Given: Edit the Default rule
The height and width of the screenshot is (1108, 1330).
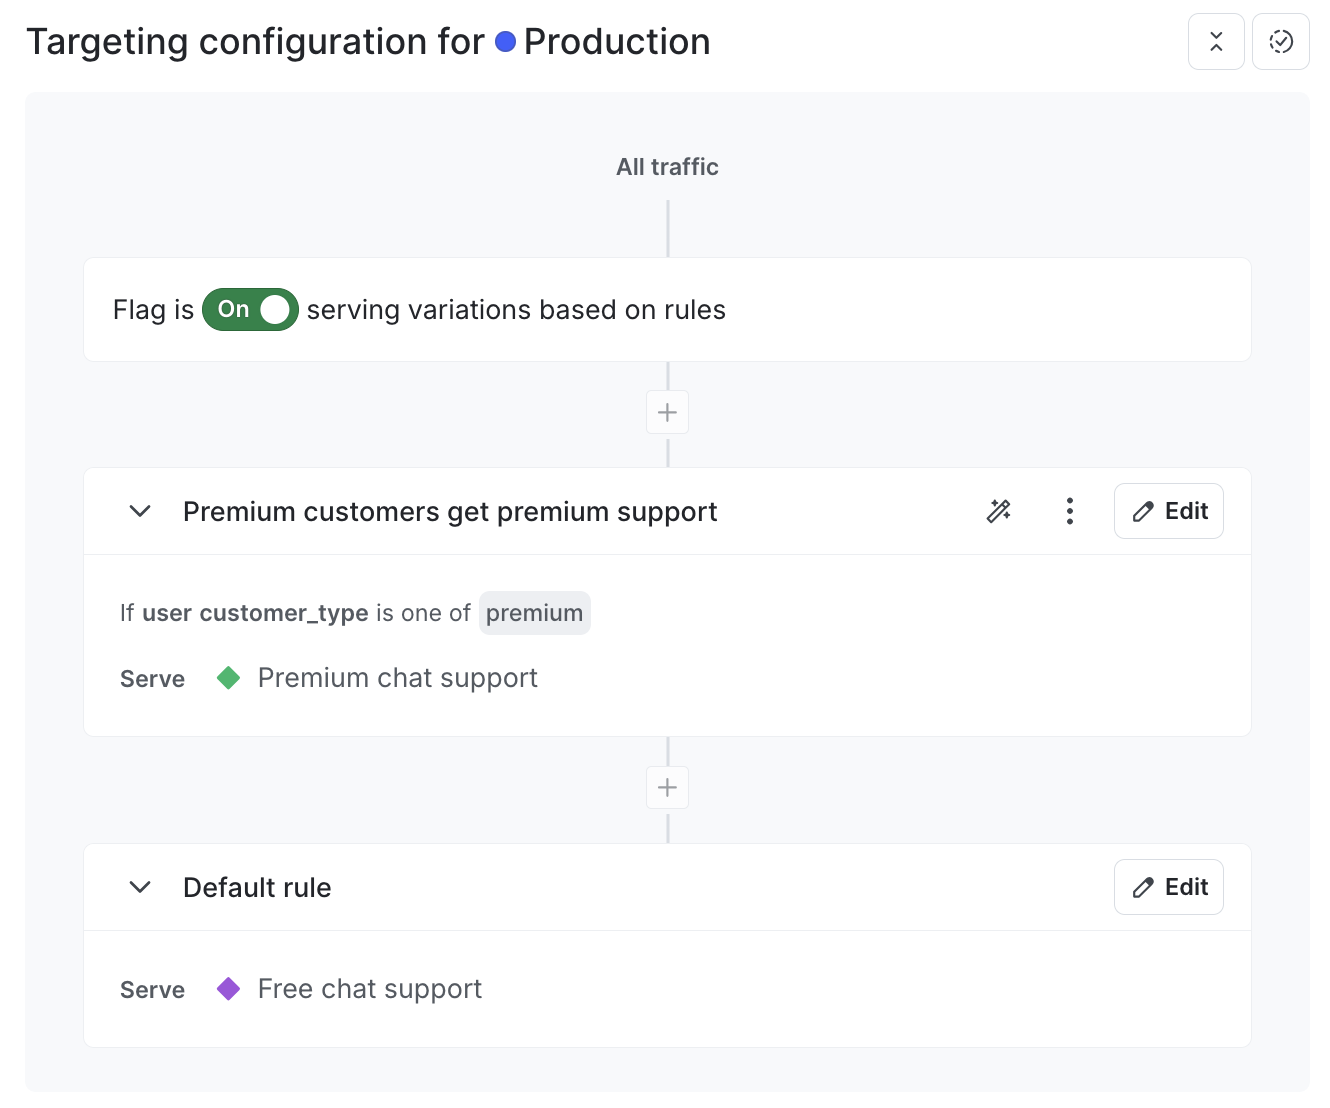Looking at the screenshot, I should pyautogui.click(x=1168, y=887).
